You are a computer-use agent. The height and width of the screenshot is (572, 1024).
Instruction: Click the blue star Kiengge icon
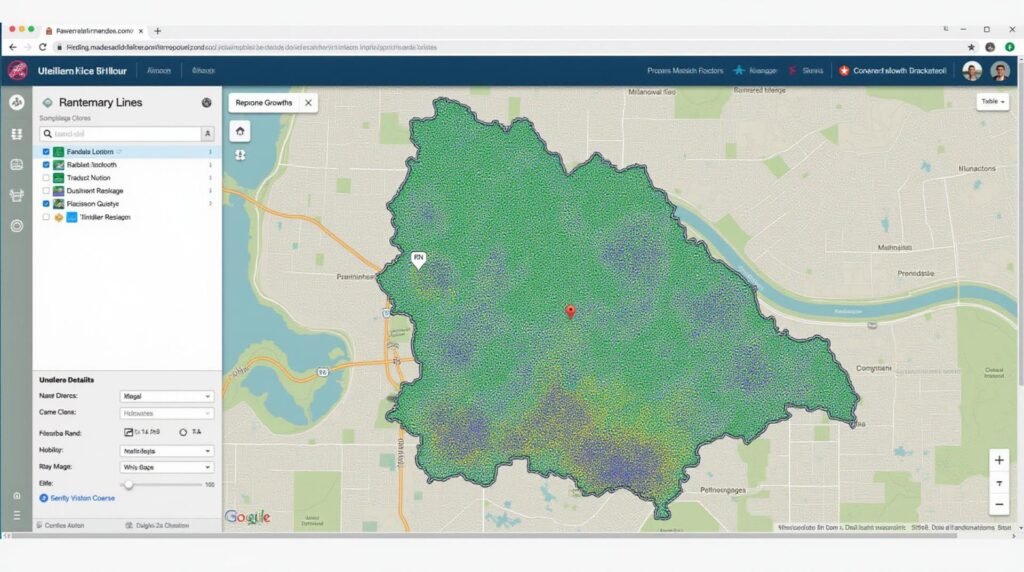pos(739,71)
